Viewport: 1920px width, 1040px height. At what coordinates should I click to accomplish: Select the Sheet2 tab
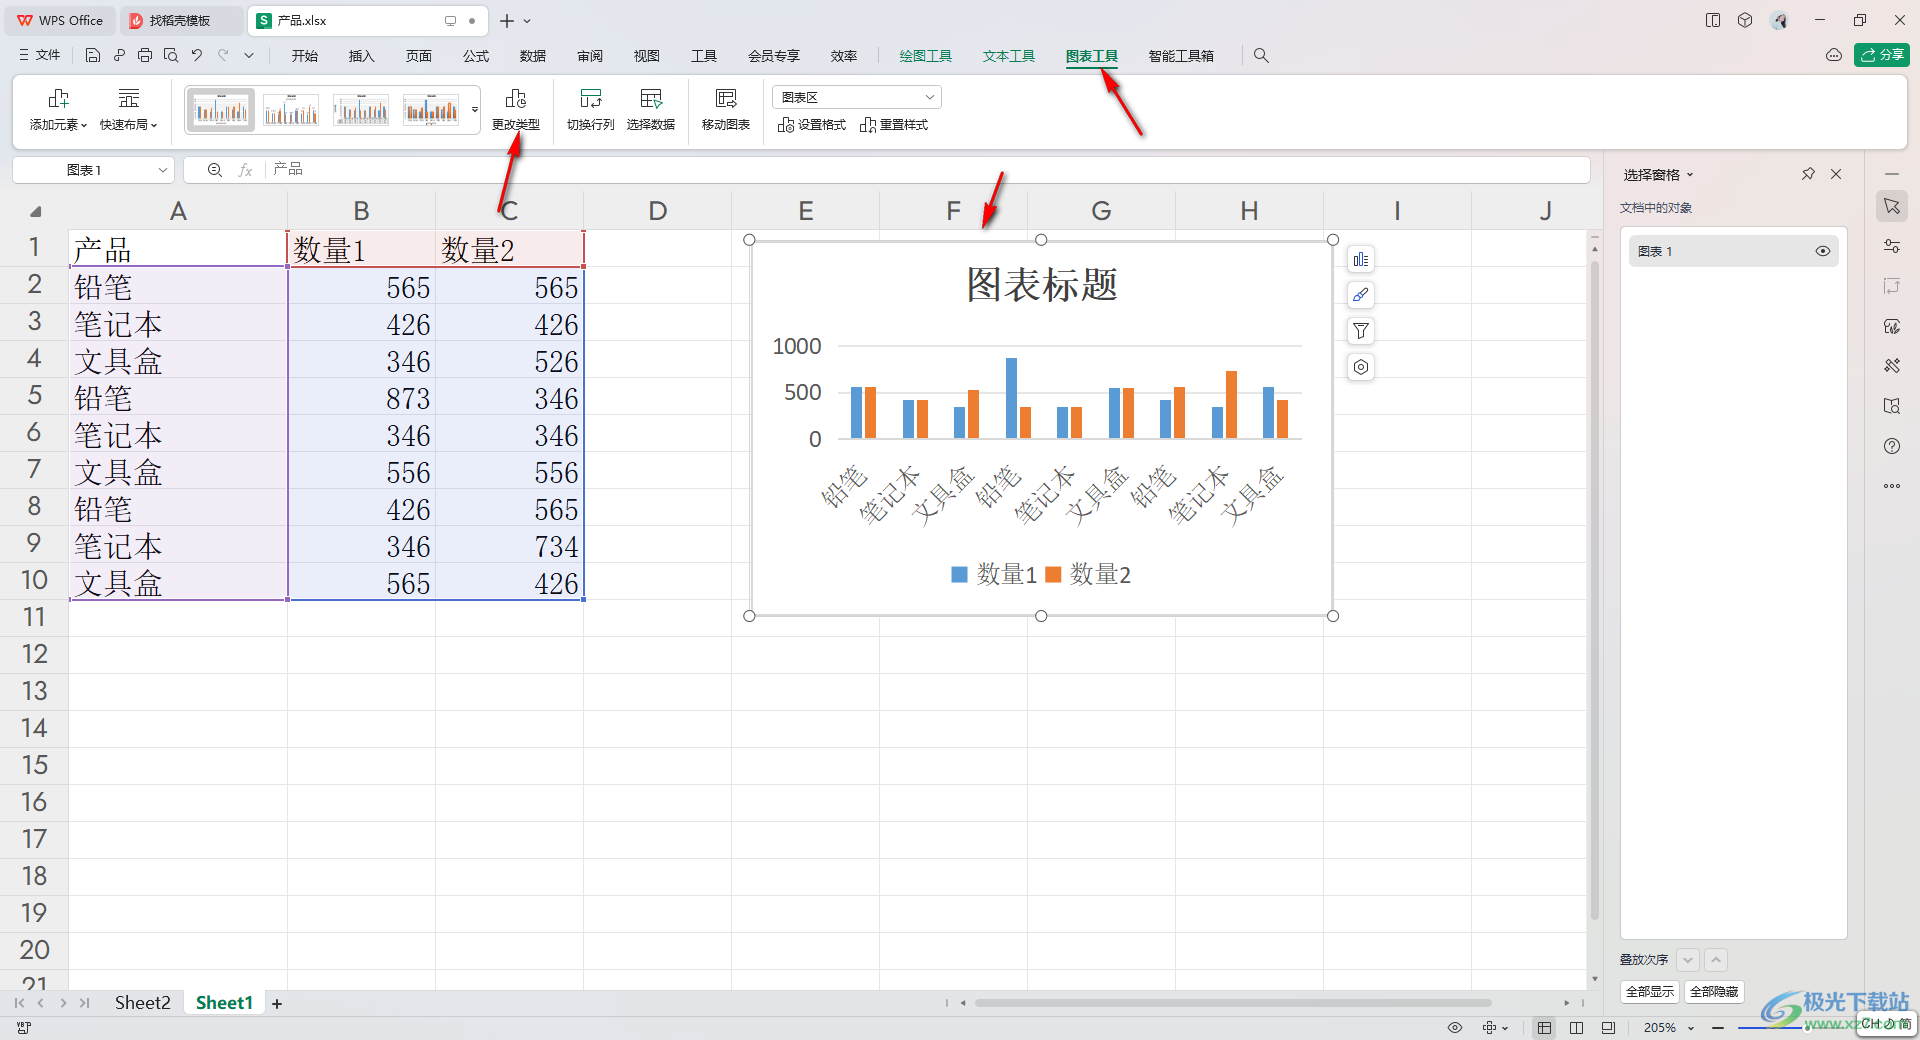pos(143,1003)
